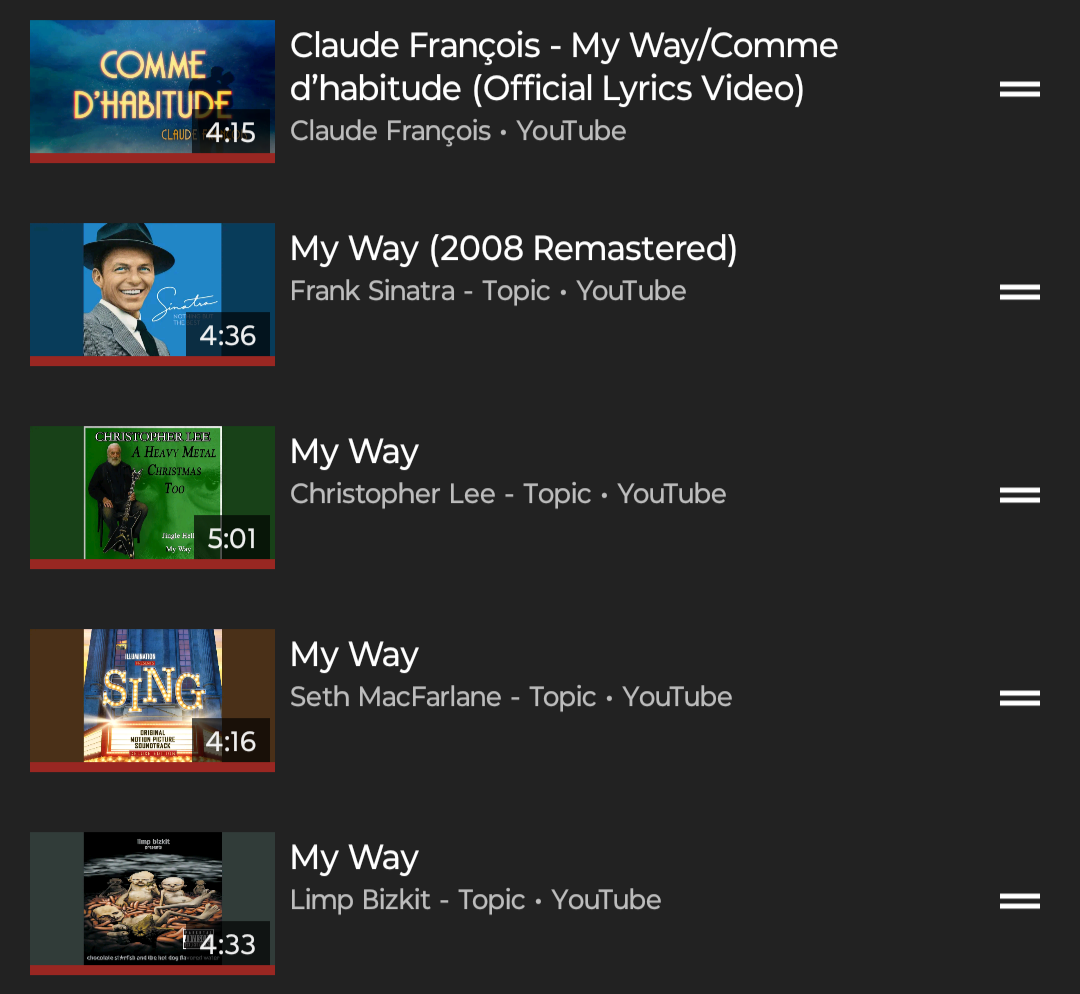The height and width of the screenshot is (994, 1080).
Task: Open the Comme d'habitude thumbnail
Action: point(152,91)
